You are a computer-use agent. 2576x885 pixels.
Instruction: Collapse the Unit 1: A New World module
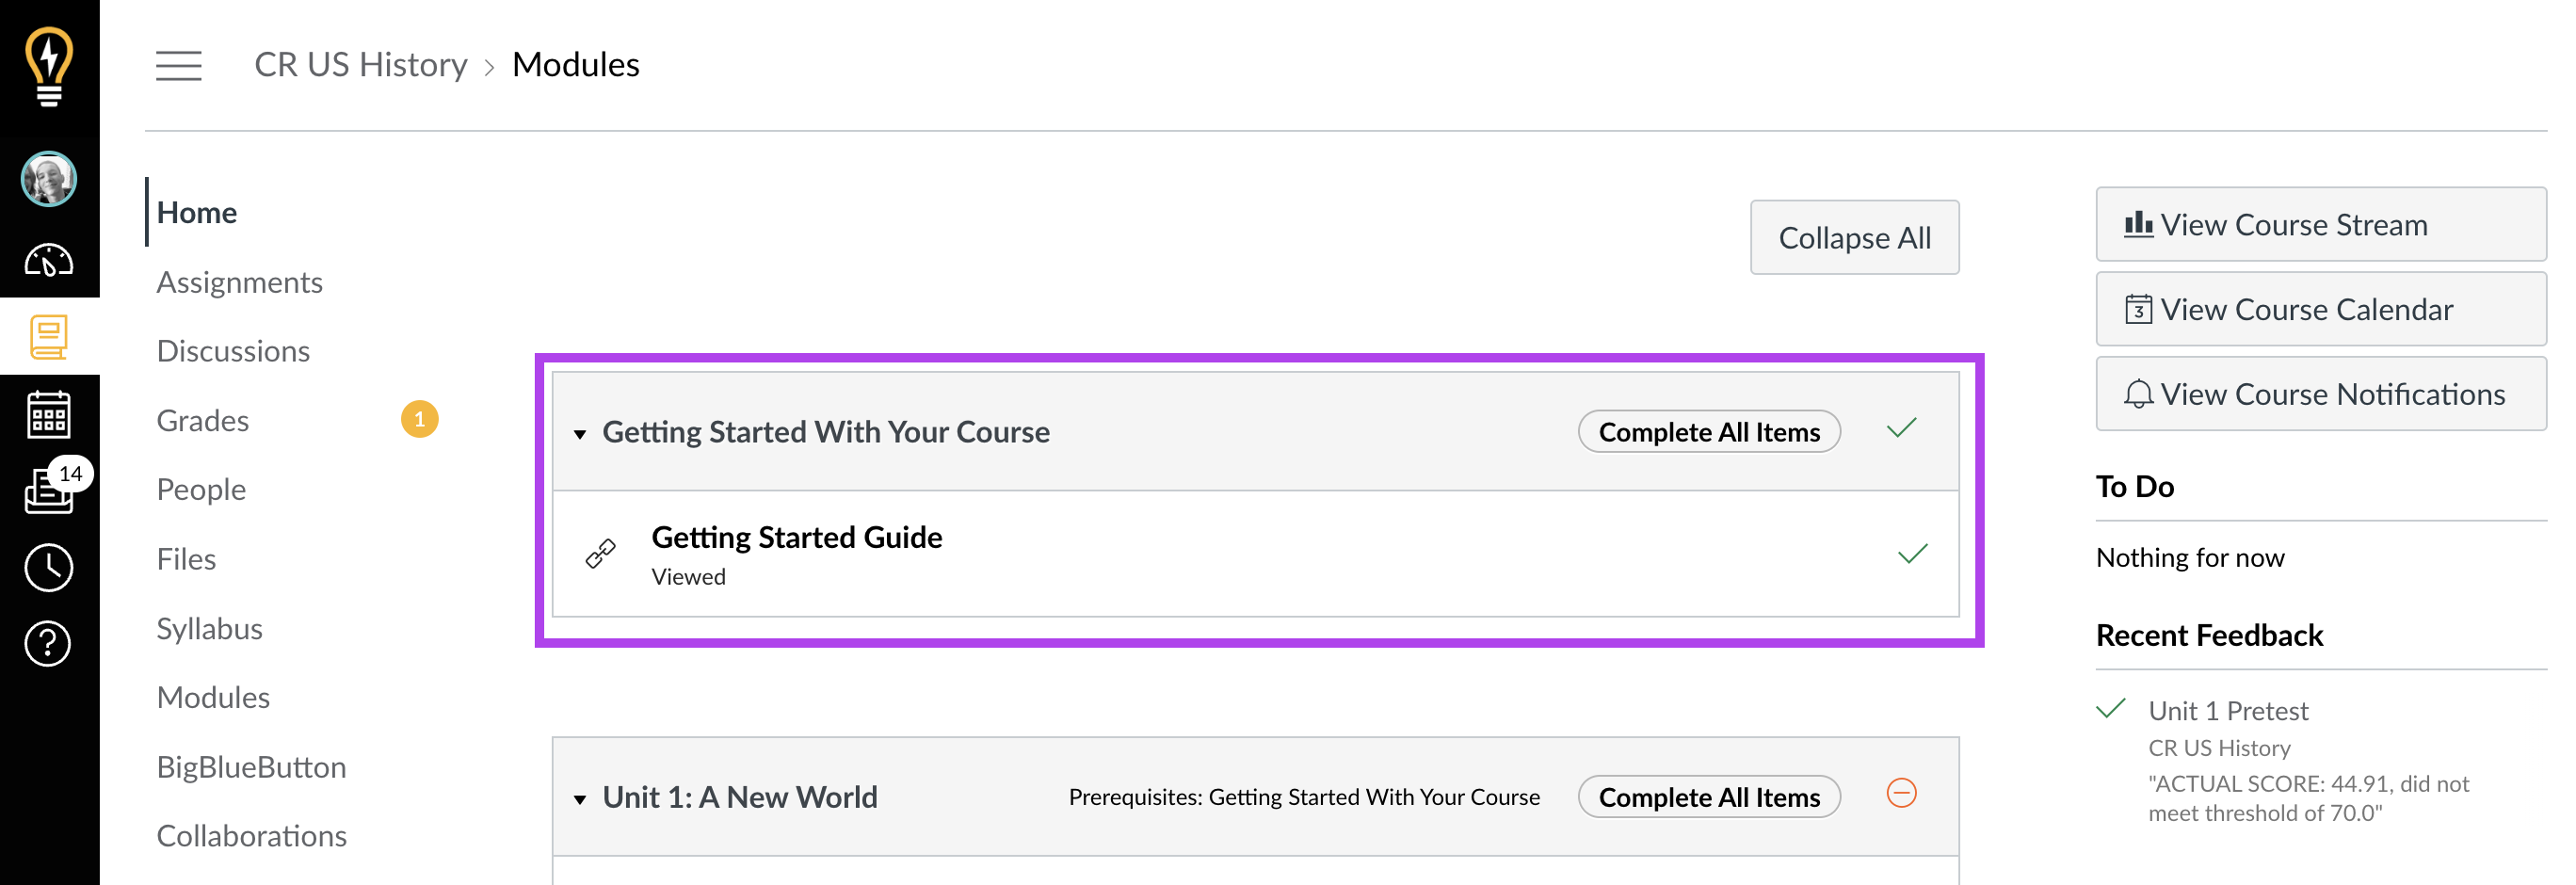coord(580,798)
